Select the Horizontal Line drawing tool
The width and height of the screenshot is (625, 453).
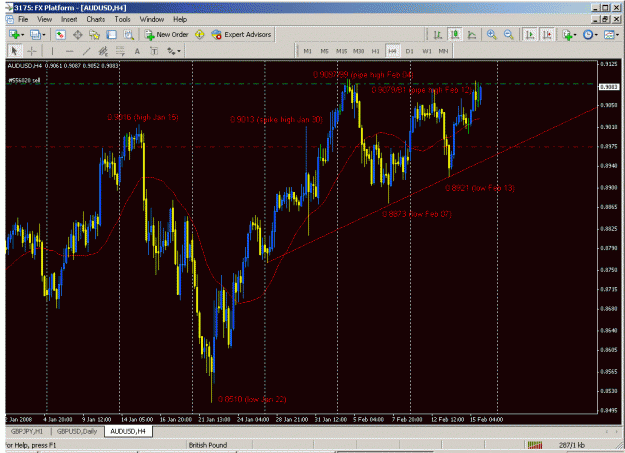click(69, 51)
